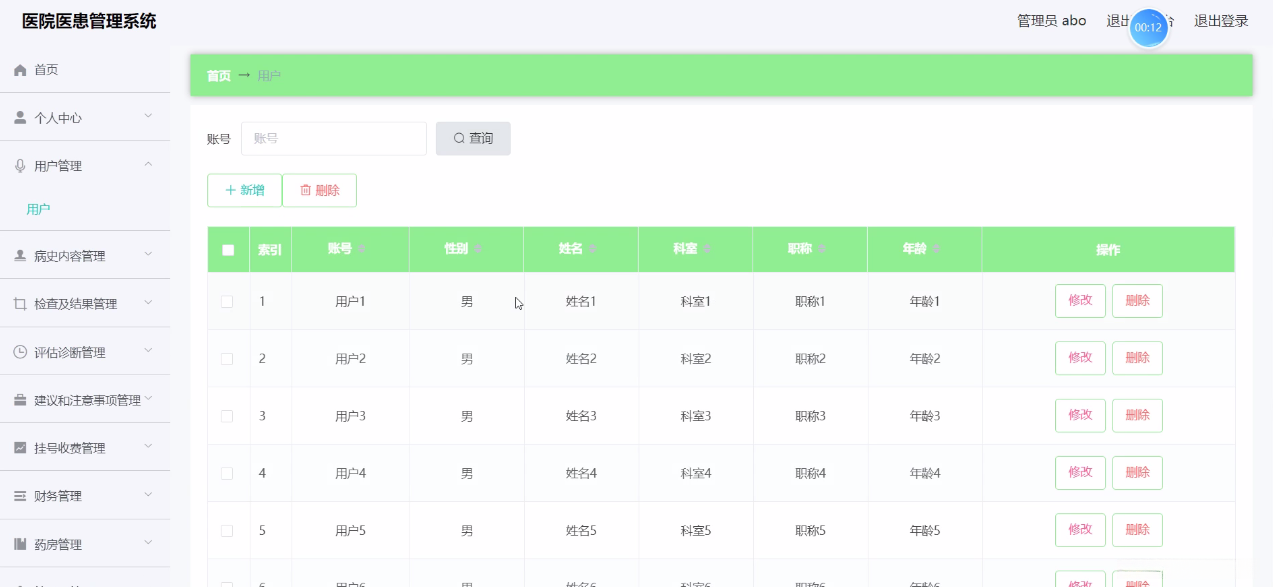Expand the 挂号收费管理 menu chevron
This screenshot has width=1273, height=587.
pos(148,447)
